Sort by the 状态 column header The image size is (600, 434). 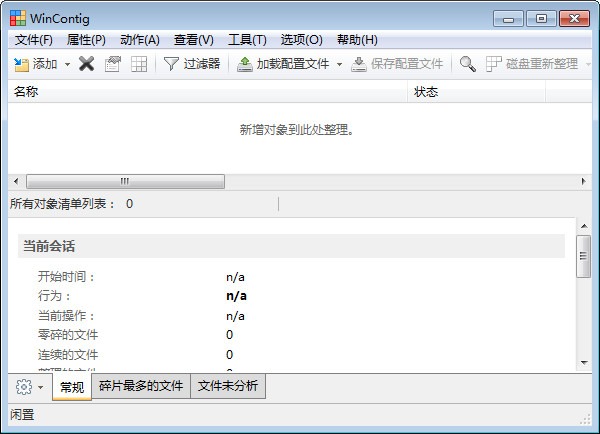476,91
